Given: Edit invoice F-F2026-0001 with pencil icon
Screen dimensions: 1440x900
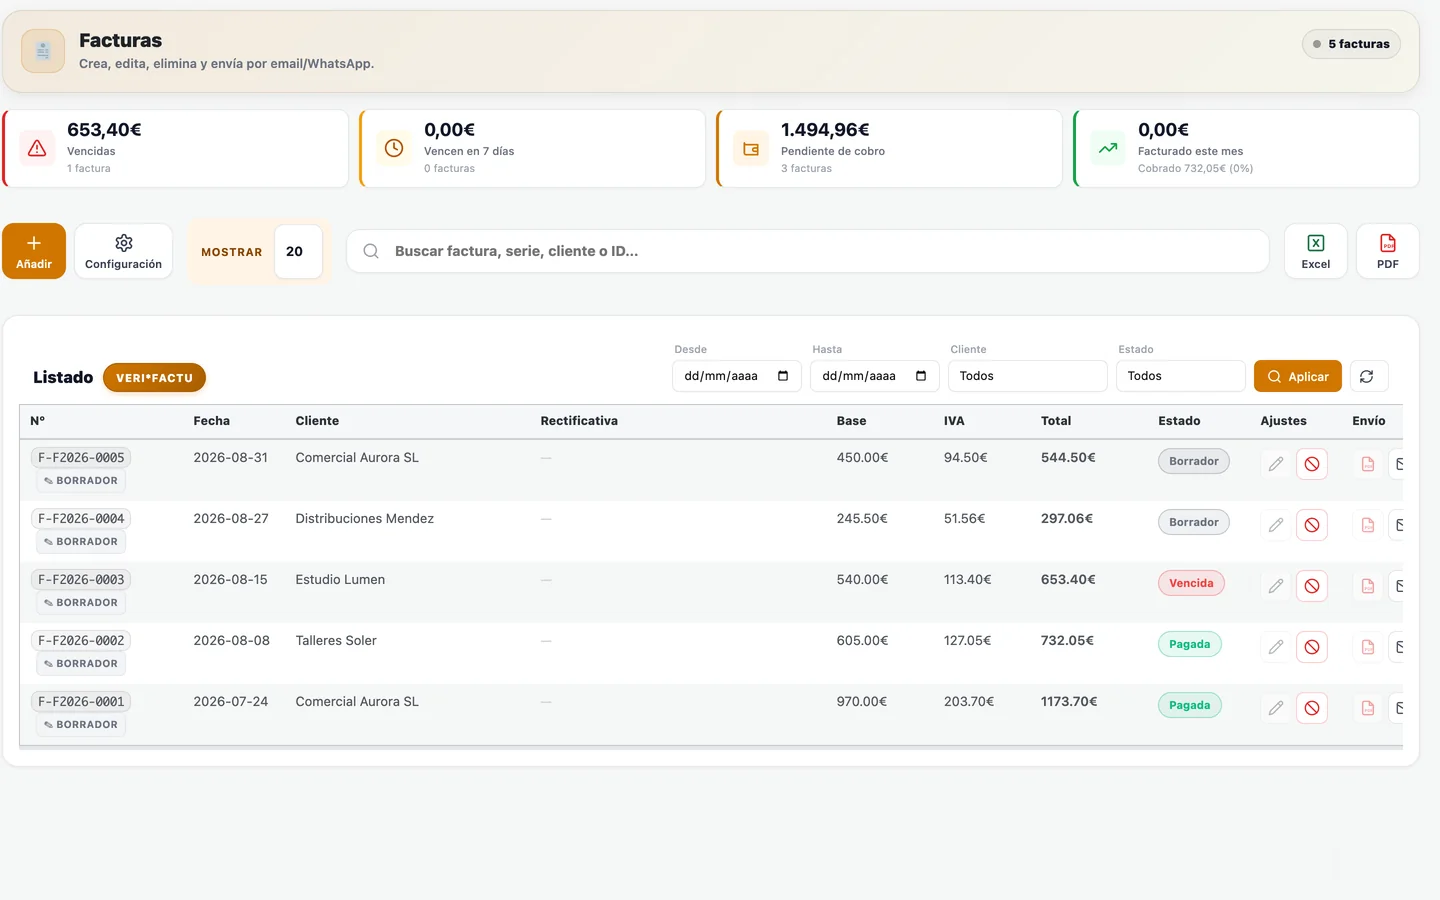Looking at the screenshot, I should click(1276, 708).
